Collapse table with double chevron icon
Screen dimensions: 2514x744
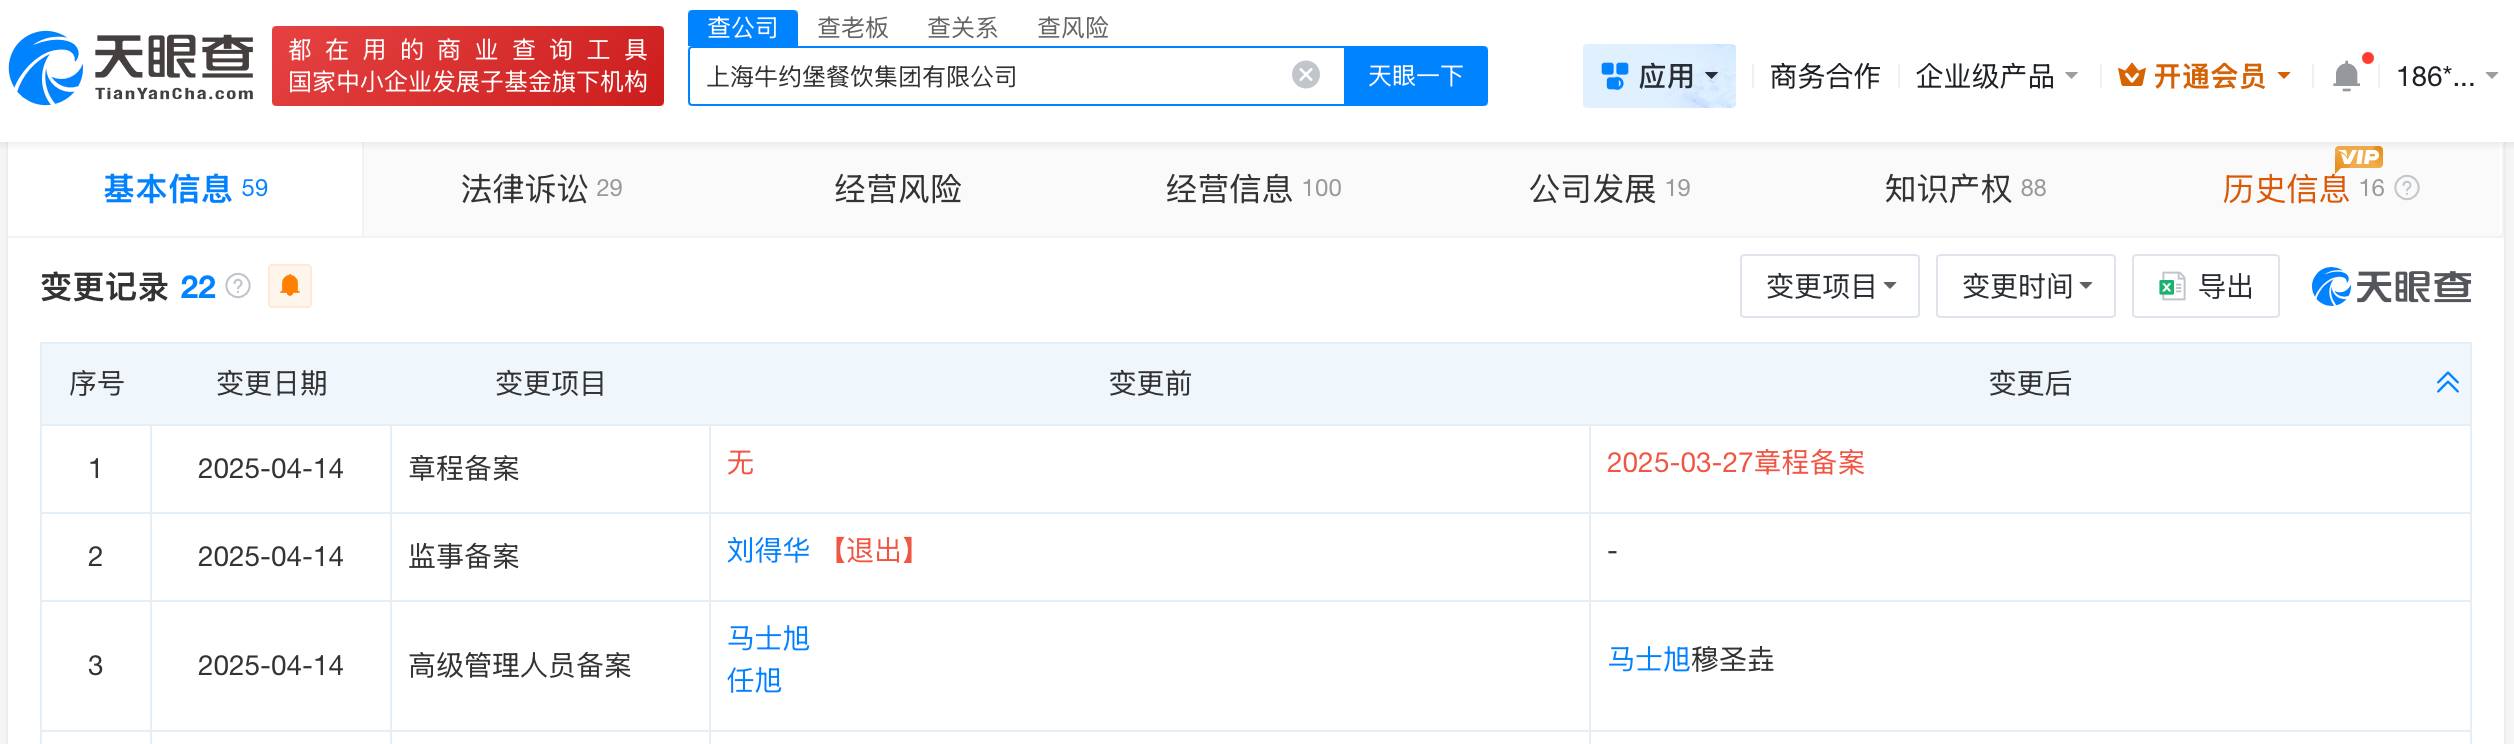(x=2447, y=383)
